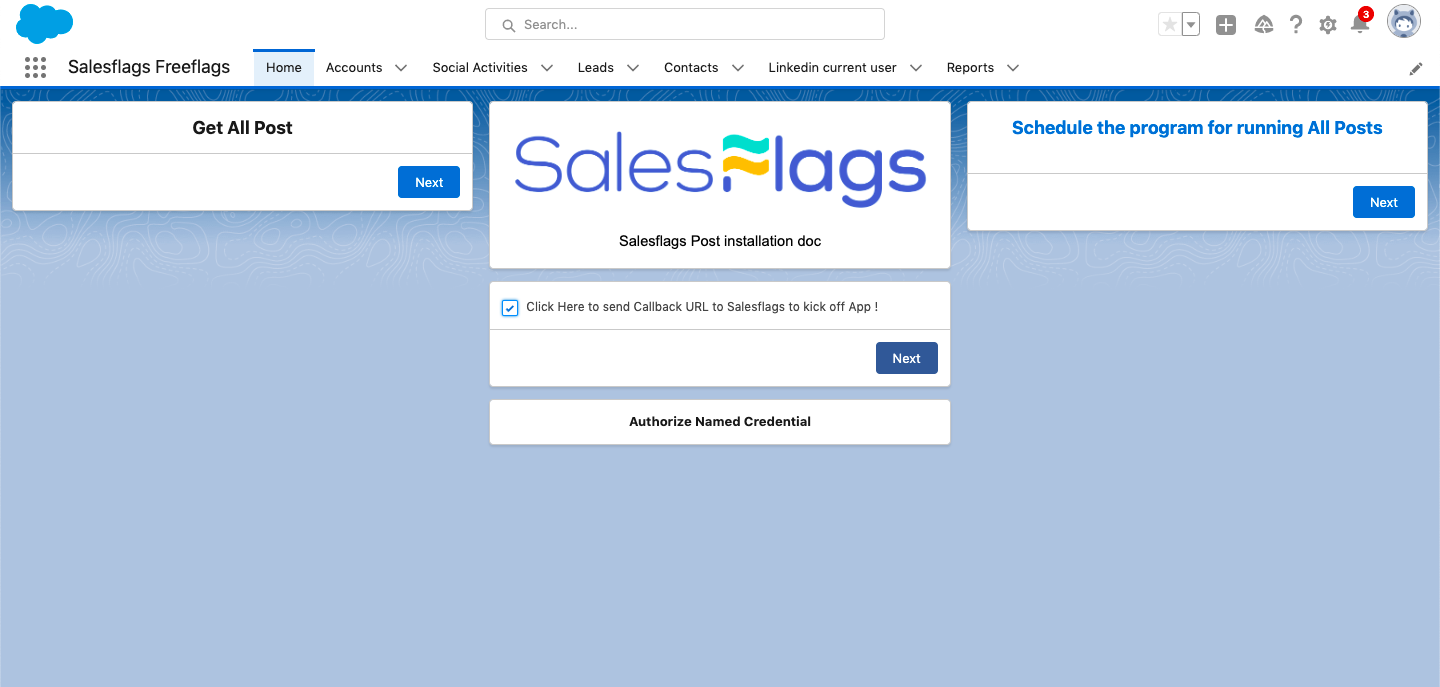Open the Trailhead guidance icon
Screen dimensions: 1440x687
click(1263, 25)
